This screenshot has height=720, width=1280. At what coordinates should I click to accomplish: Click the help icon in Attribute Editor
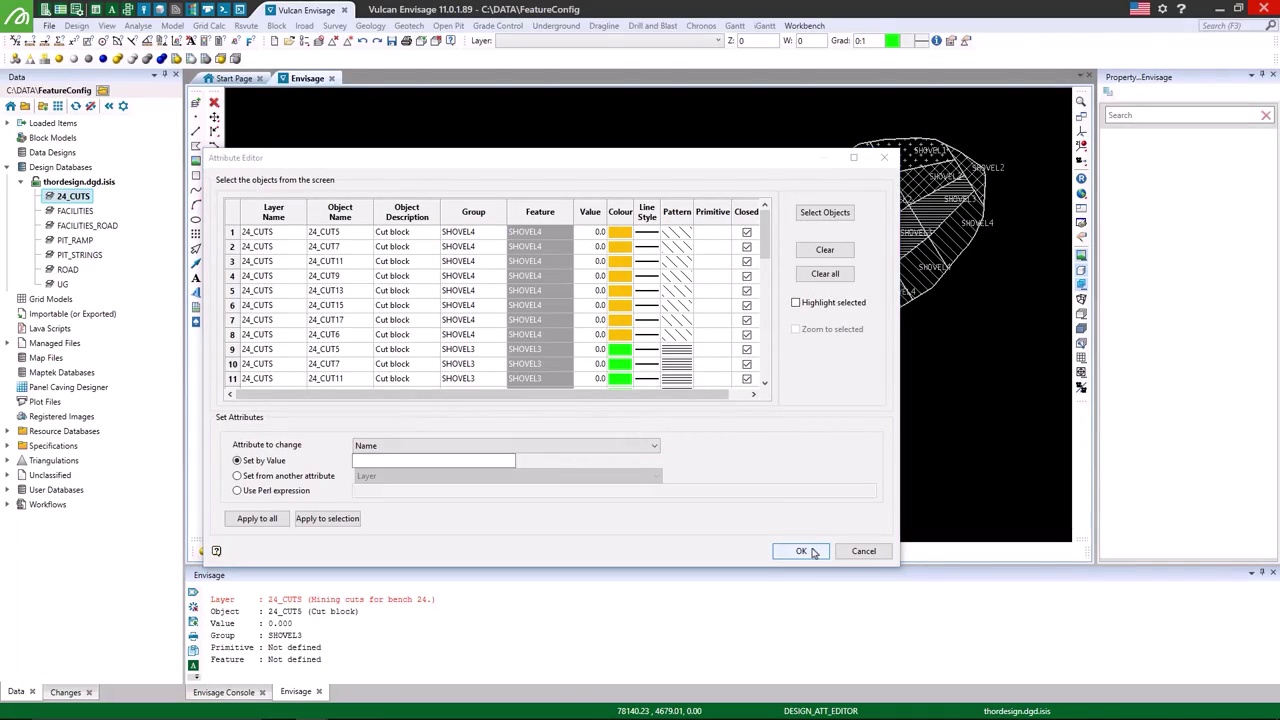(216, 551)
